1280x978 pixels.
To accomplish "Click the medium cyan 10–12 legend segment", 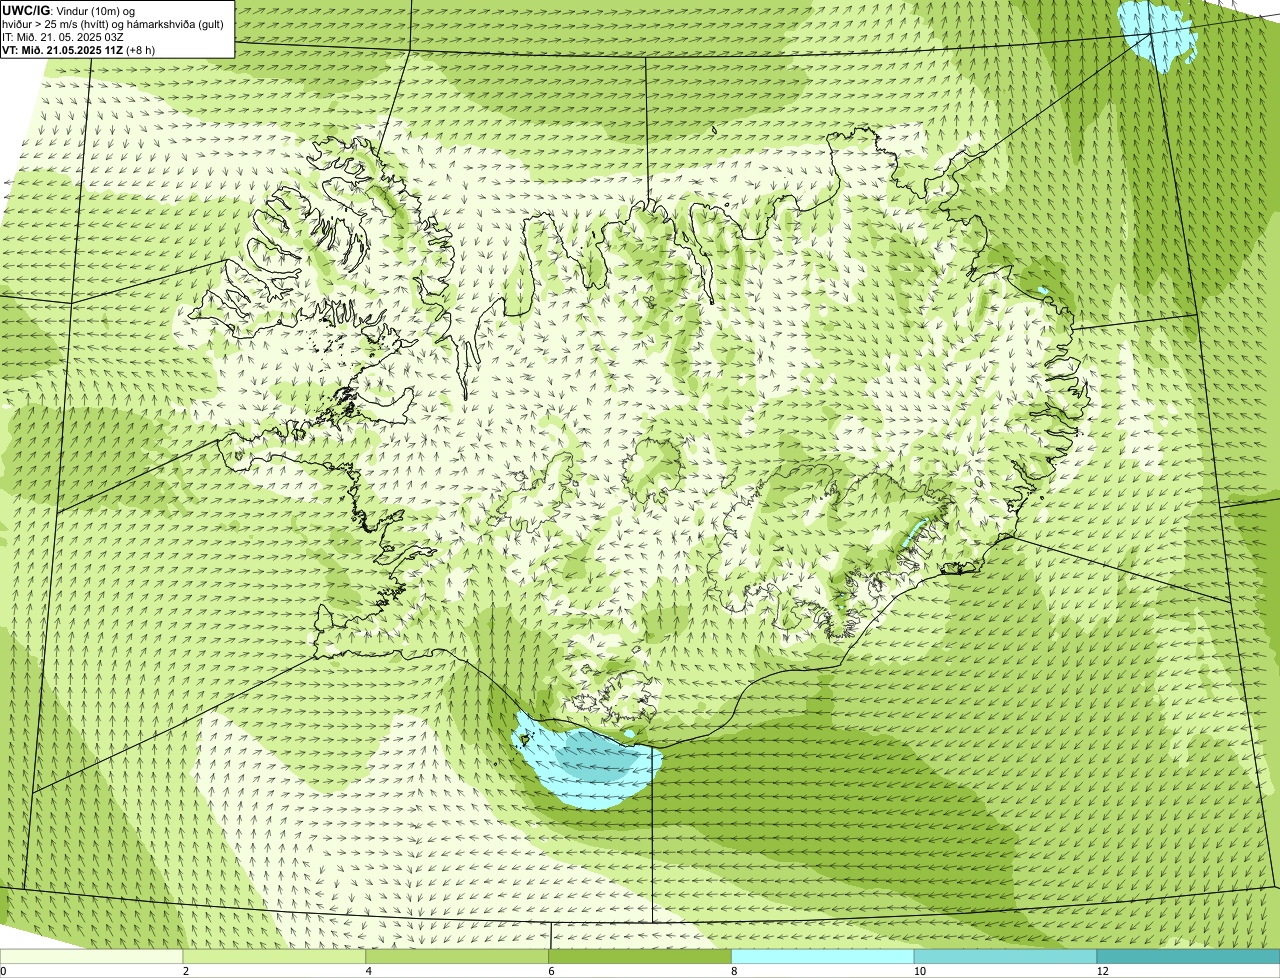I will click(1005, 956).
